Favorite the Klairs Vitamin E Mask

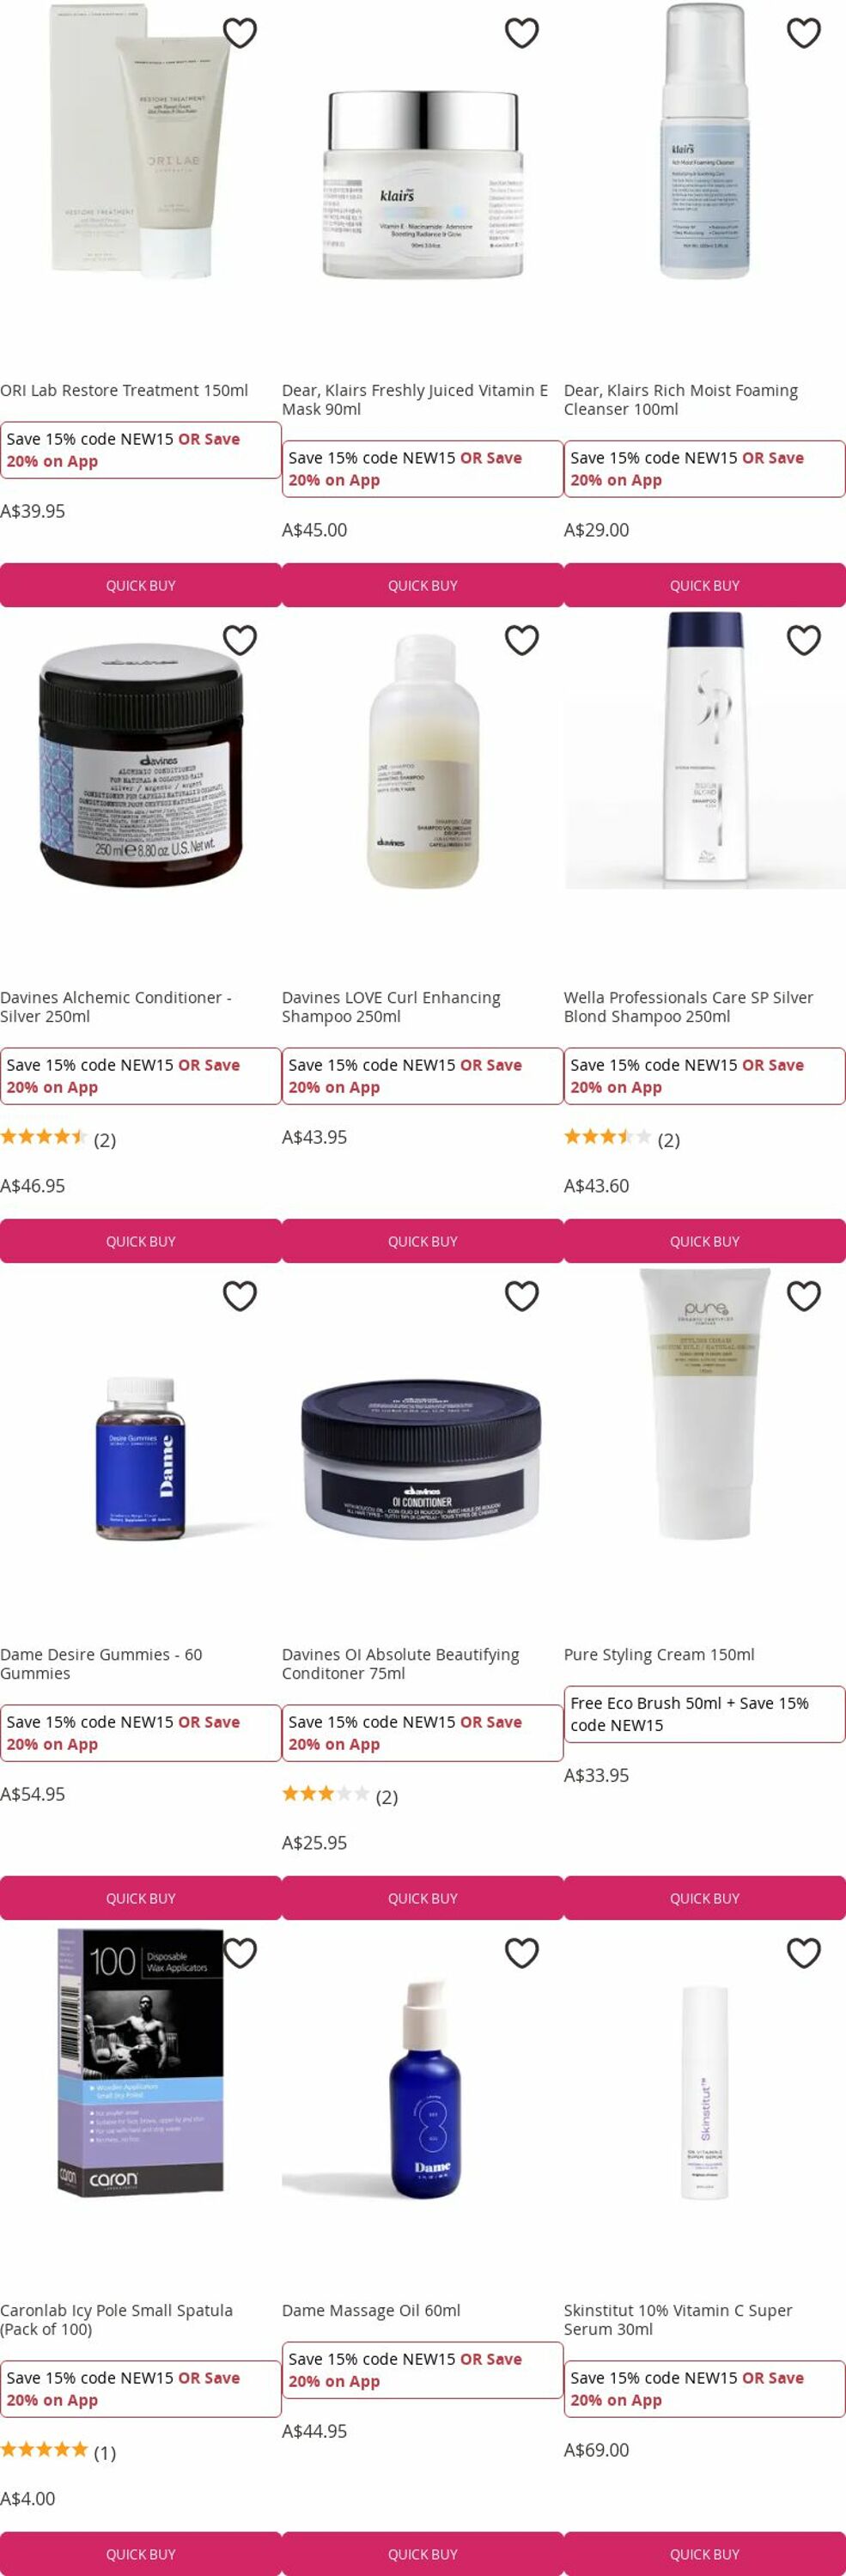pos(522,33)
